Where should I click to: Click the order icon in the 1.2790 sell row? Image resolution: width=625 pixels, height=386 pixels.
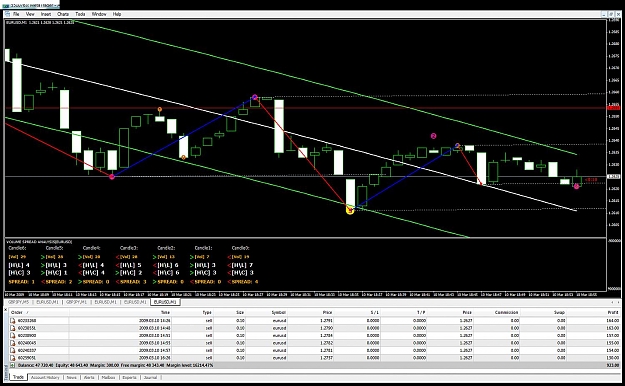click(x=13, y=328)
